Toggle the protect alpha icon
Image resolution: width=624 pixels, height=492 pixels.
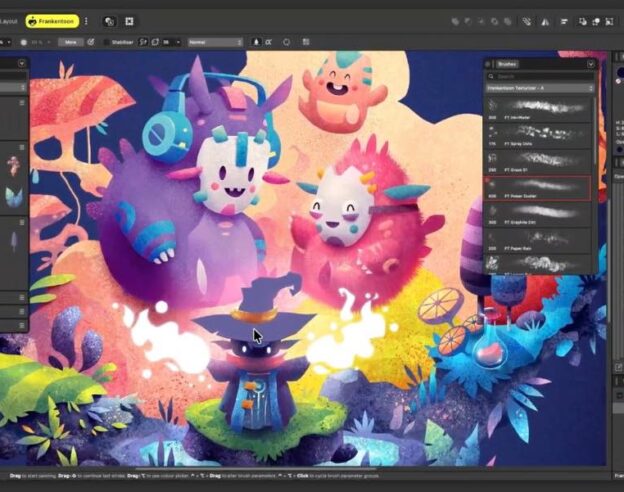pyautogui.click(x=269, y=42)
